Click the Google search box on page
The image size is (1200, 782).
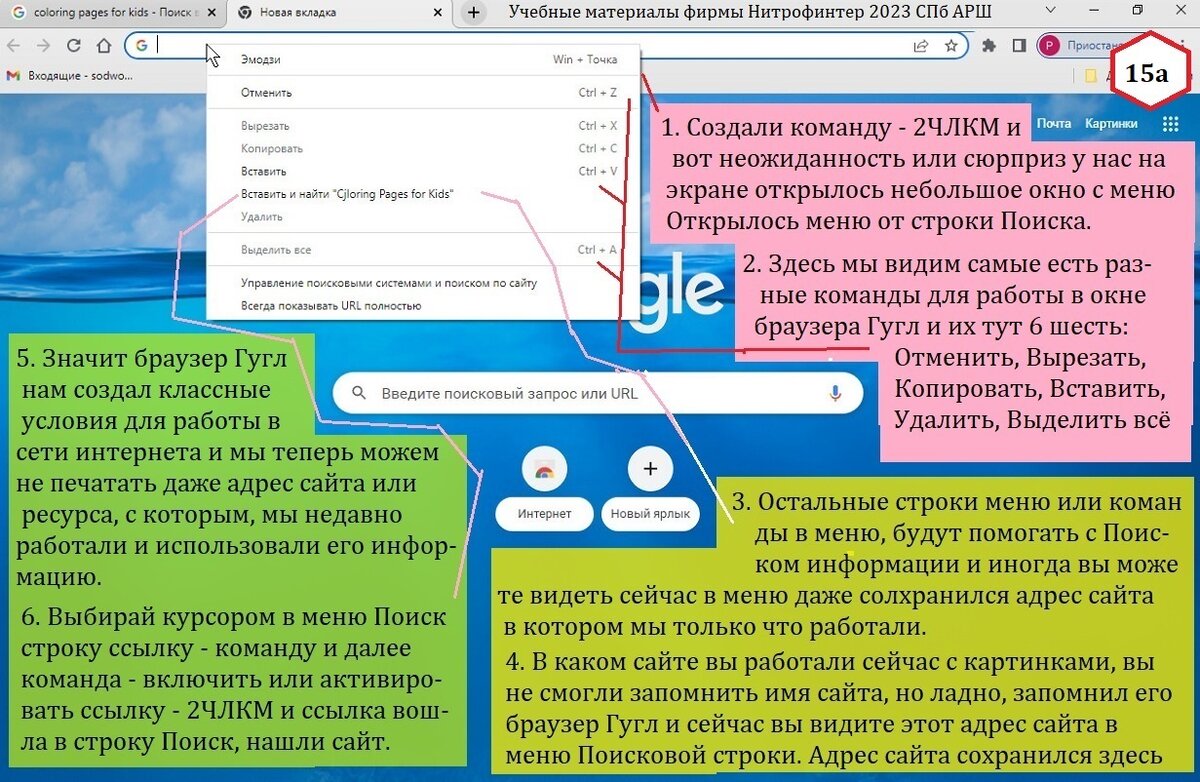tap(598, 394)
